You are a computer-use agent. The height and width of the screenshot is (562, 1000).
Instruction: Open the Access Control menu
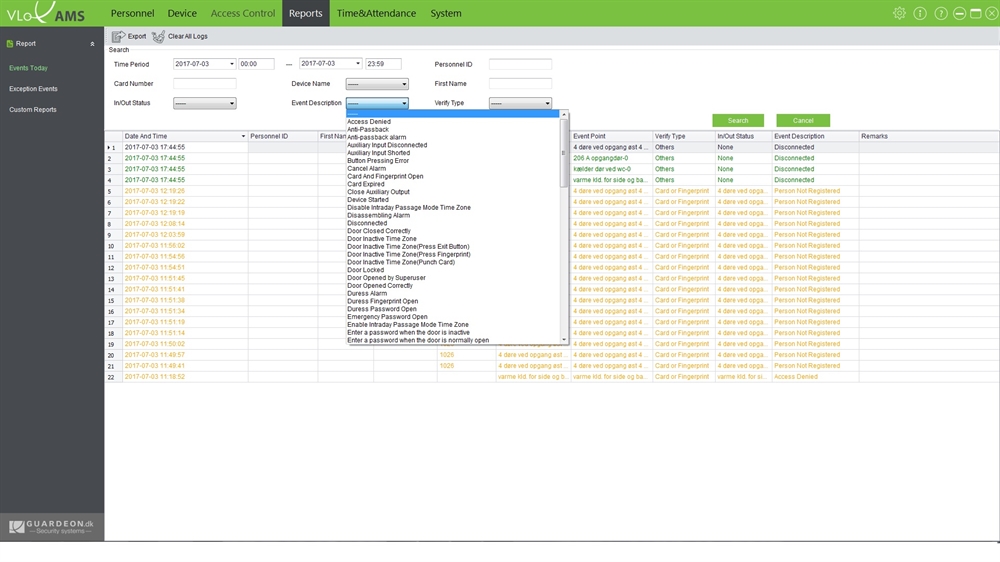[242, 13]
